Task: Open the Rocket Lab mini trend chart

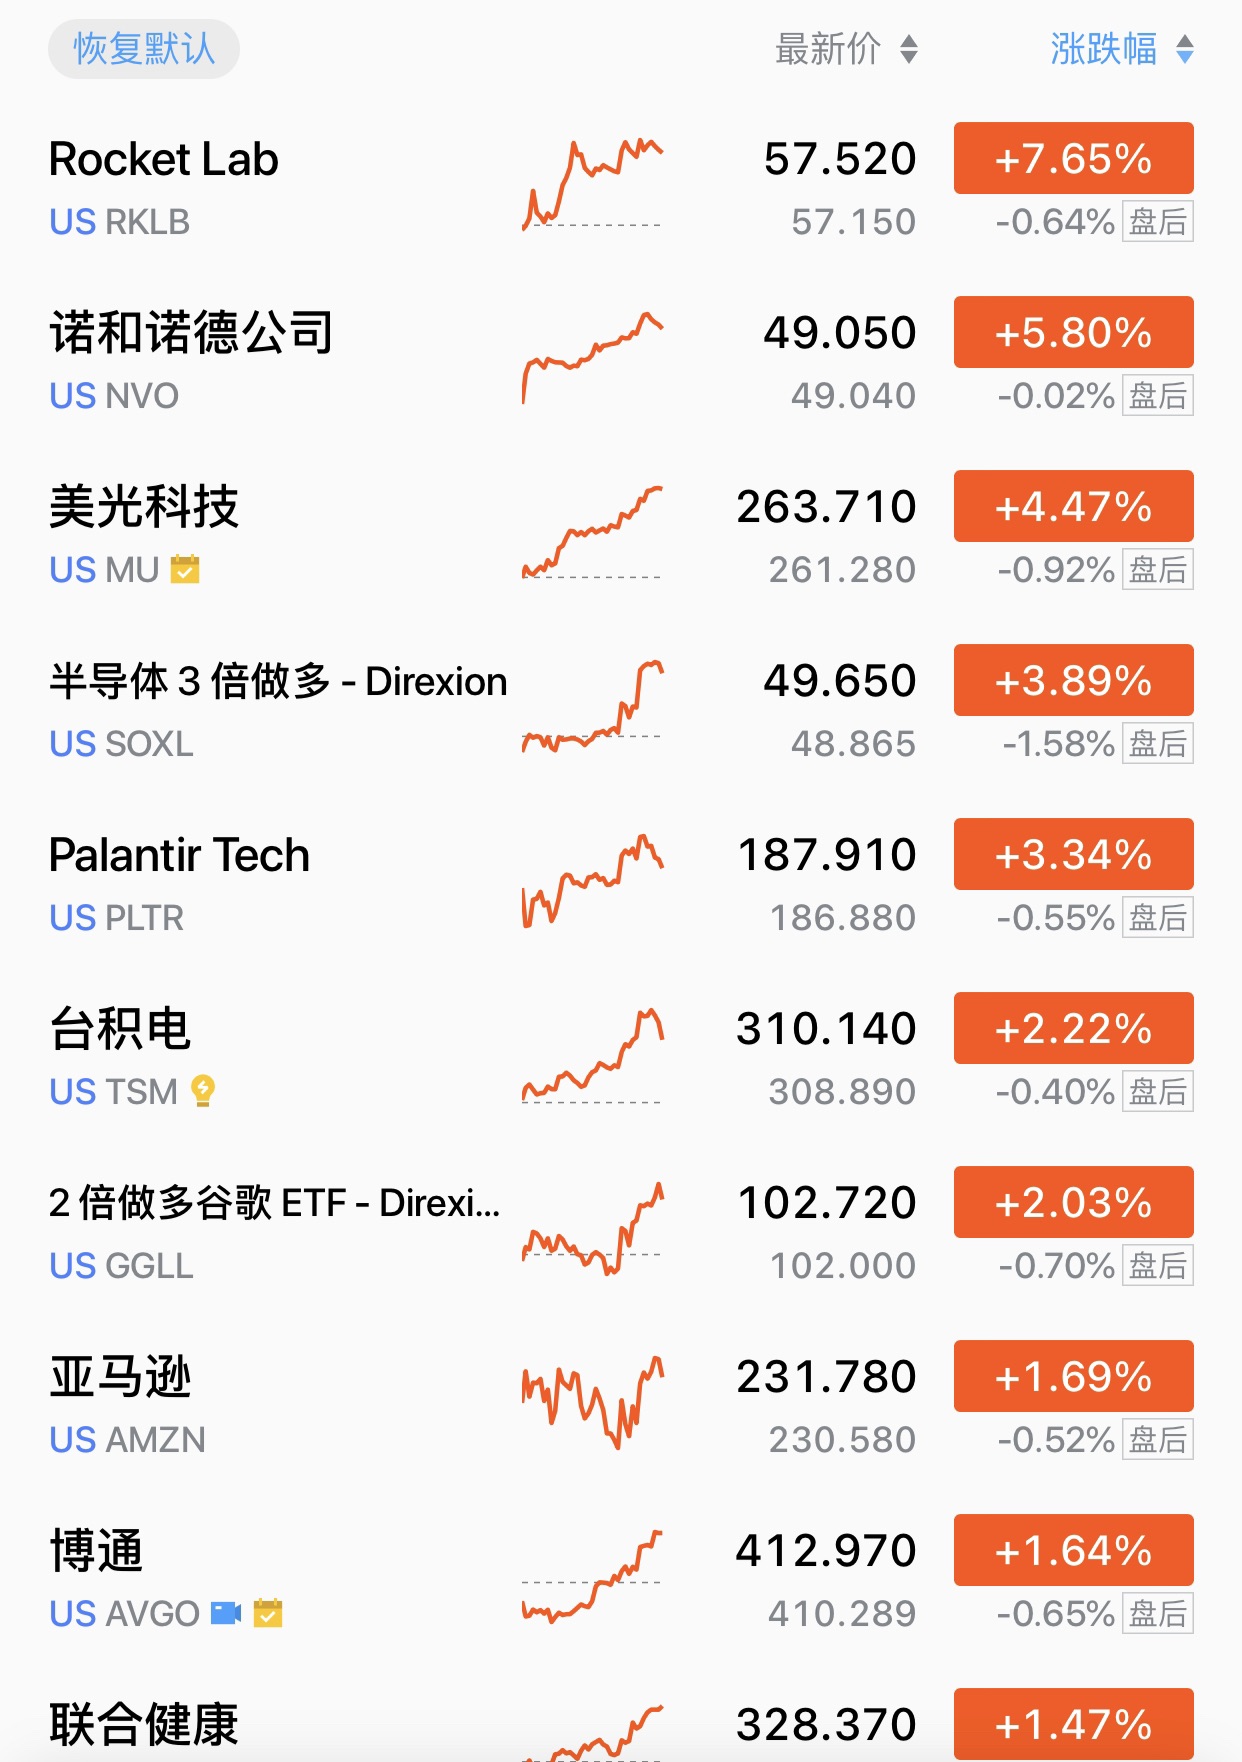Action: pos(592,185)
